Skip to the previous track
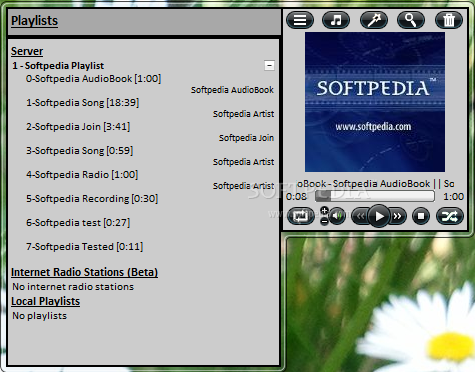The image size is (475, 372). pos(360,216)
